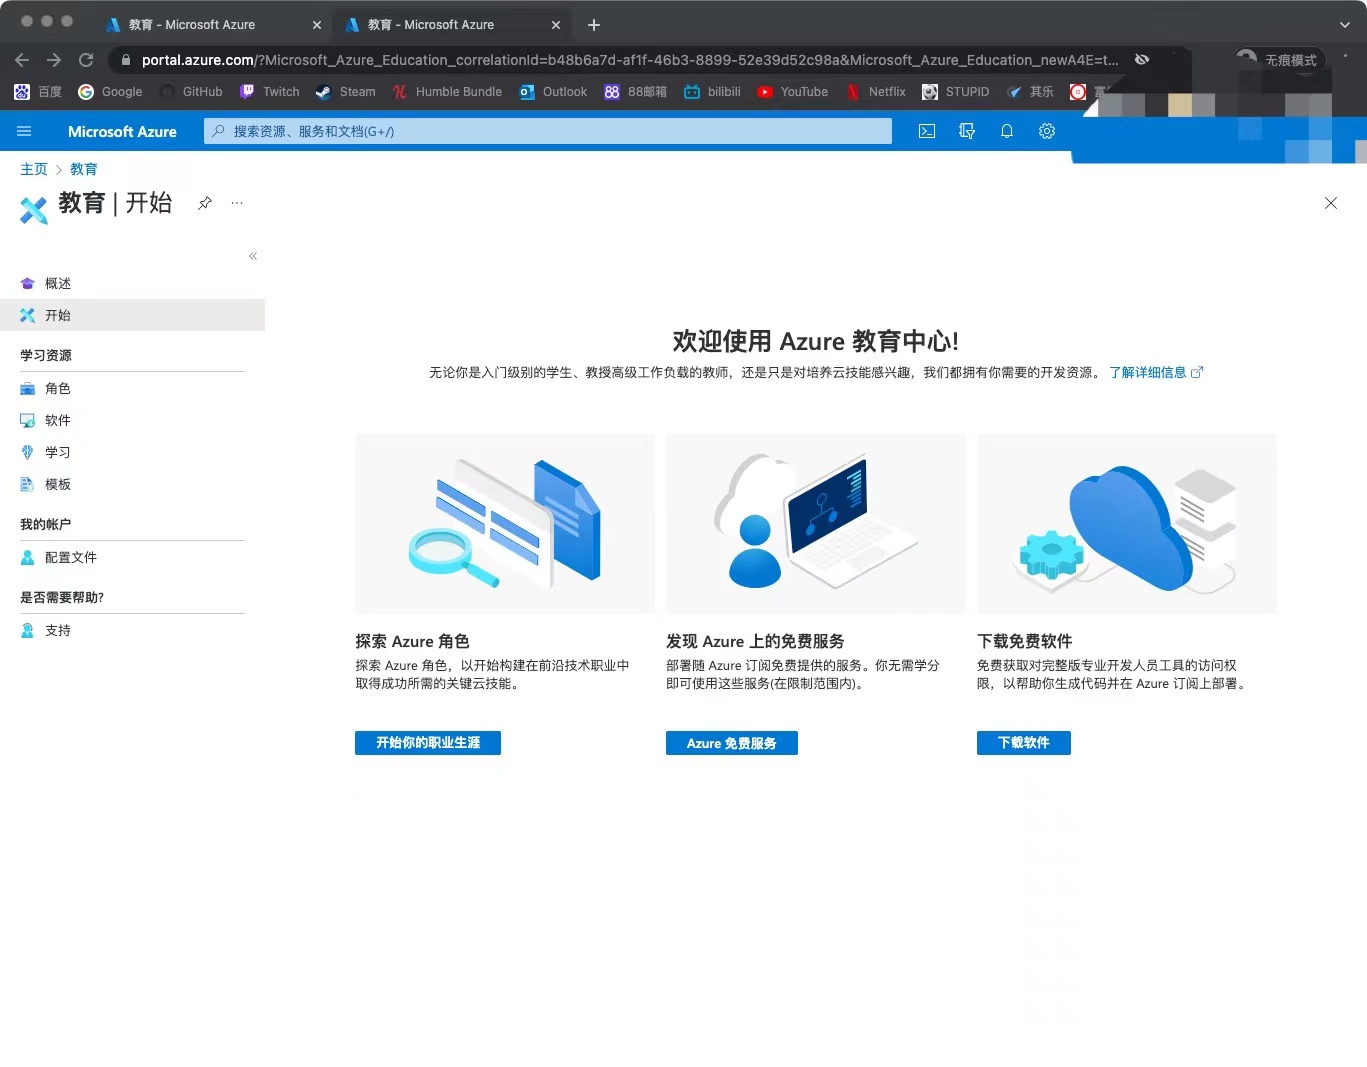The height and width of the screenshot is (1067, 1367).
Task: Reload the page
Action: (x=86, y=60)
